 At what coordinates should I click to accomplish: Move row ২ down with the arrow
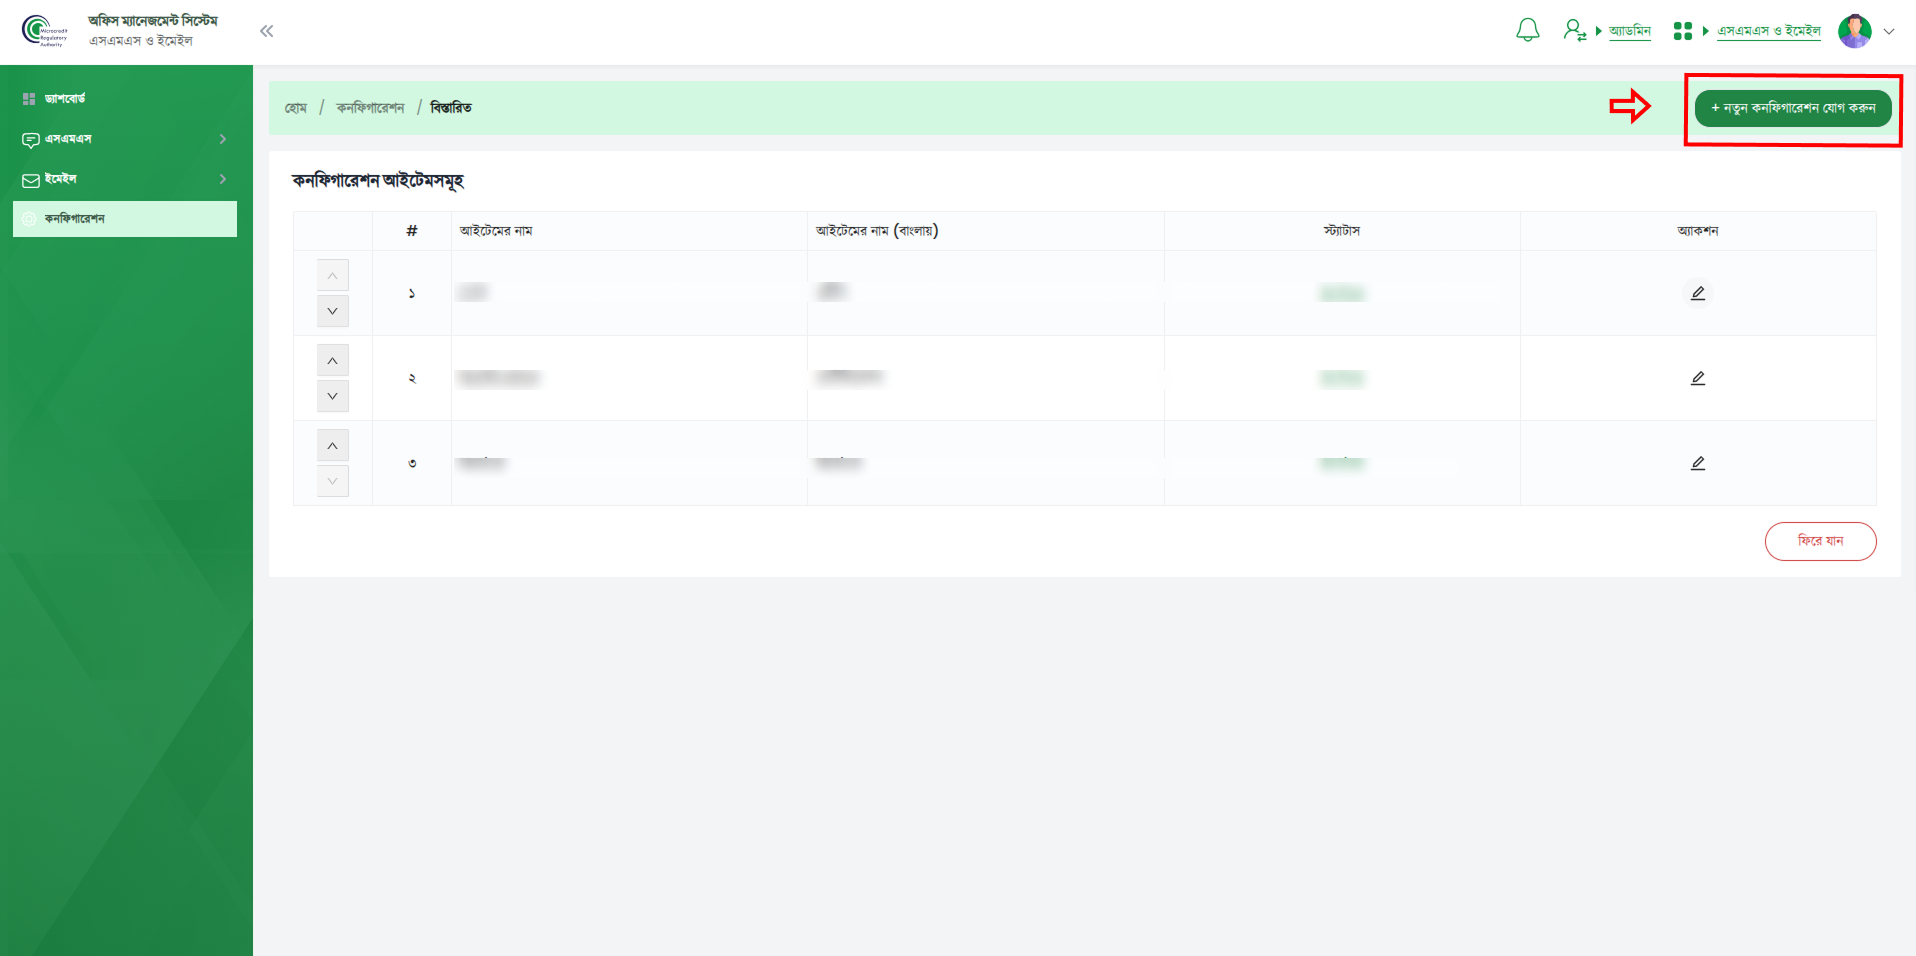point(333,396)
